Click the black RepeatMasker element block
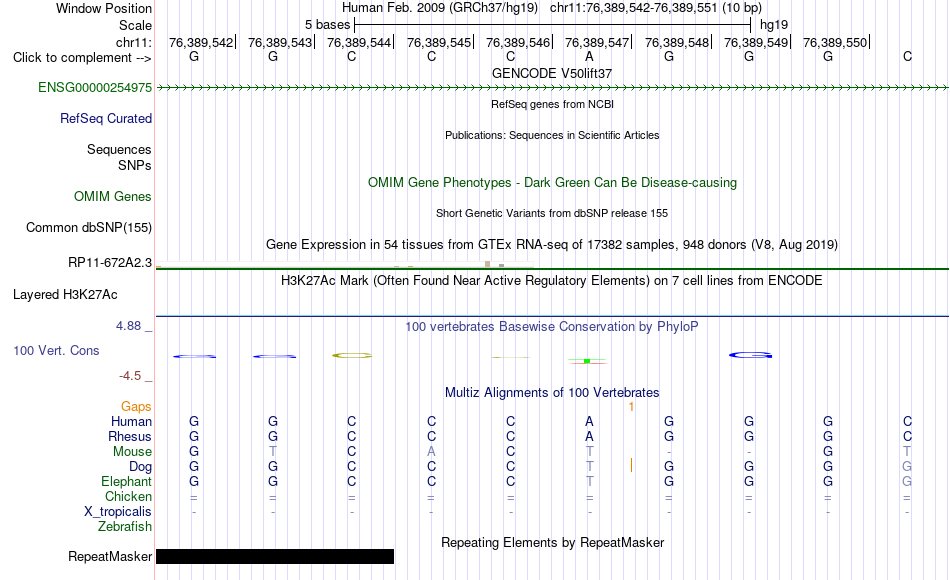 [275, 556]
